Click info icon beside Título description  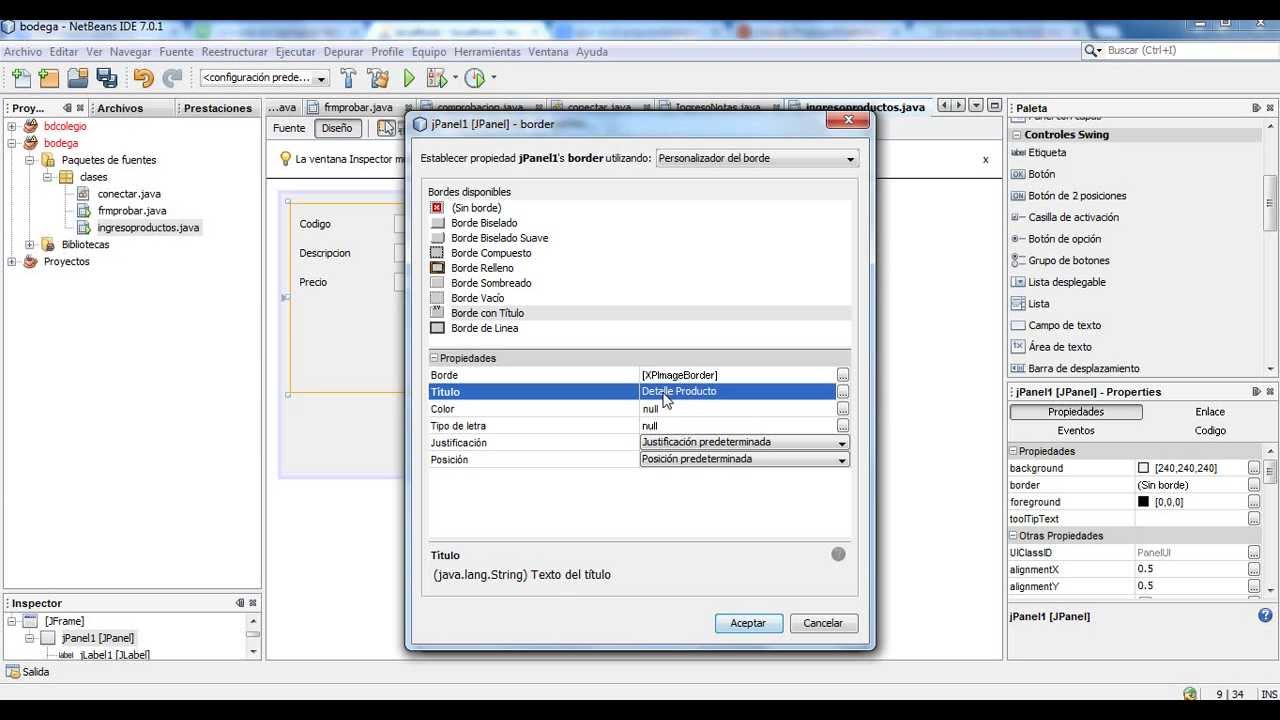tap(838, 554)
